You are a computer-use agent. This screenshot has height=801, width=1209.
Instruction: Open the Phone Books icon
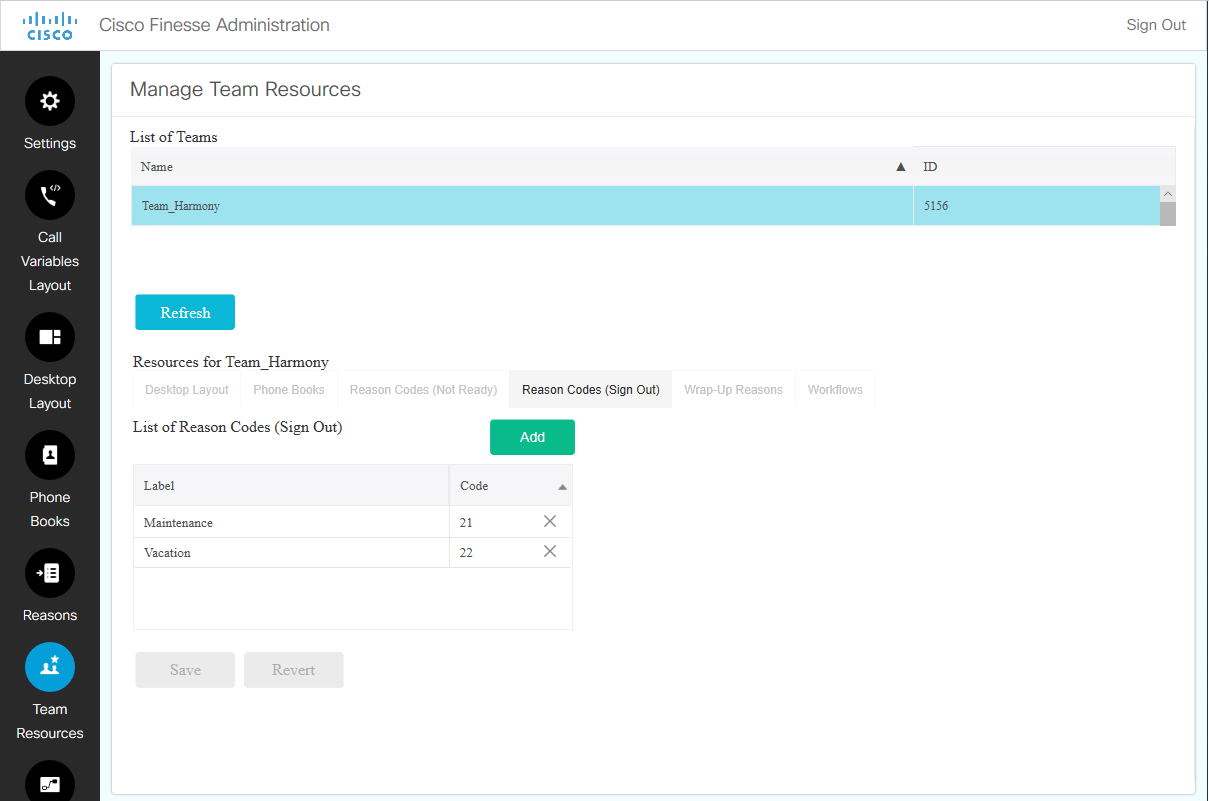(50, 455)
